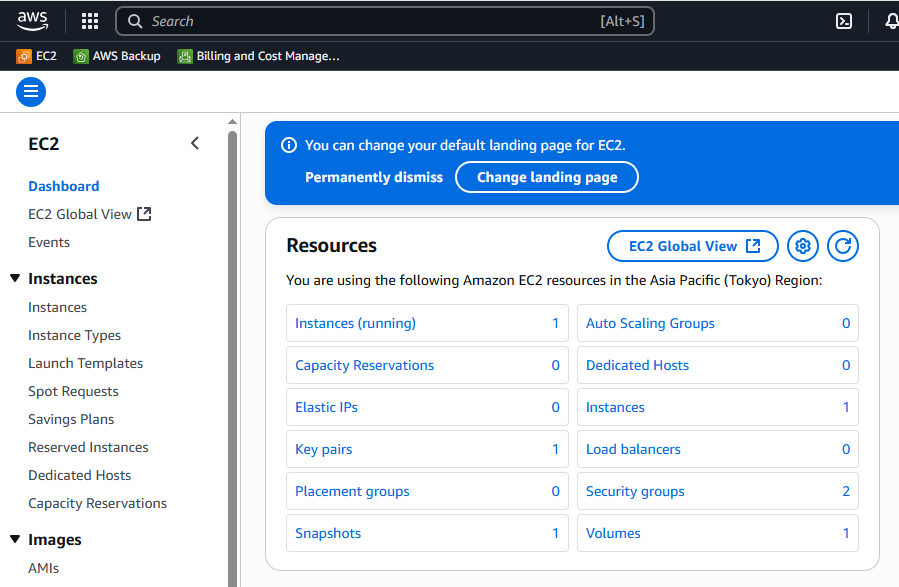Open Savings Plans in the sidebar

71,420
